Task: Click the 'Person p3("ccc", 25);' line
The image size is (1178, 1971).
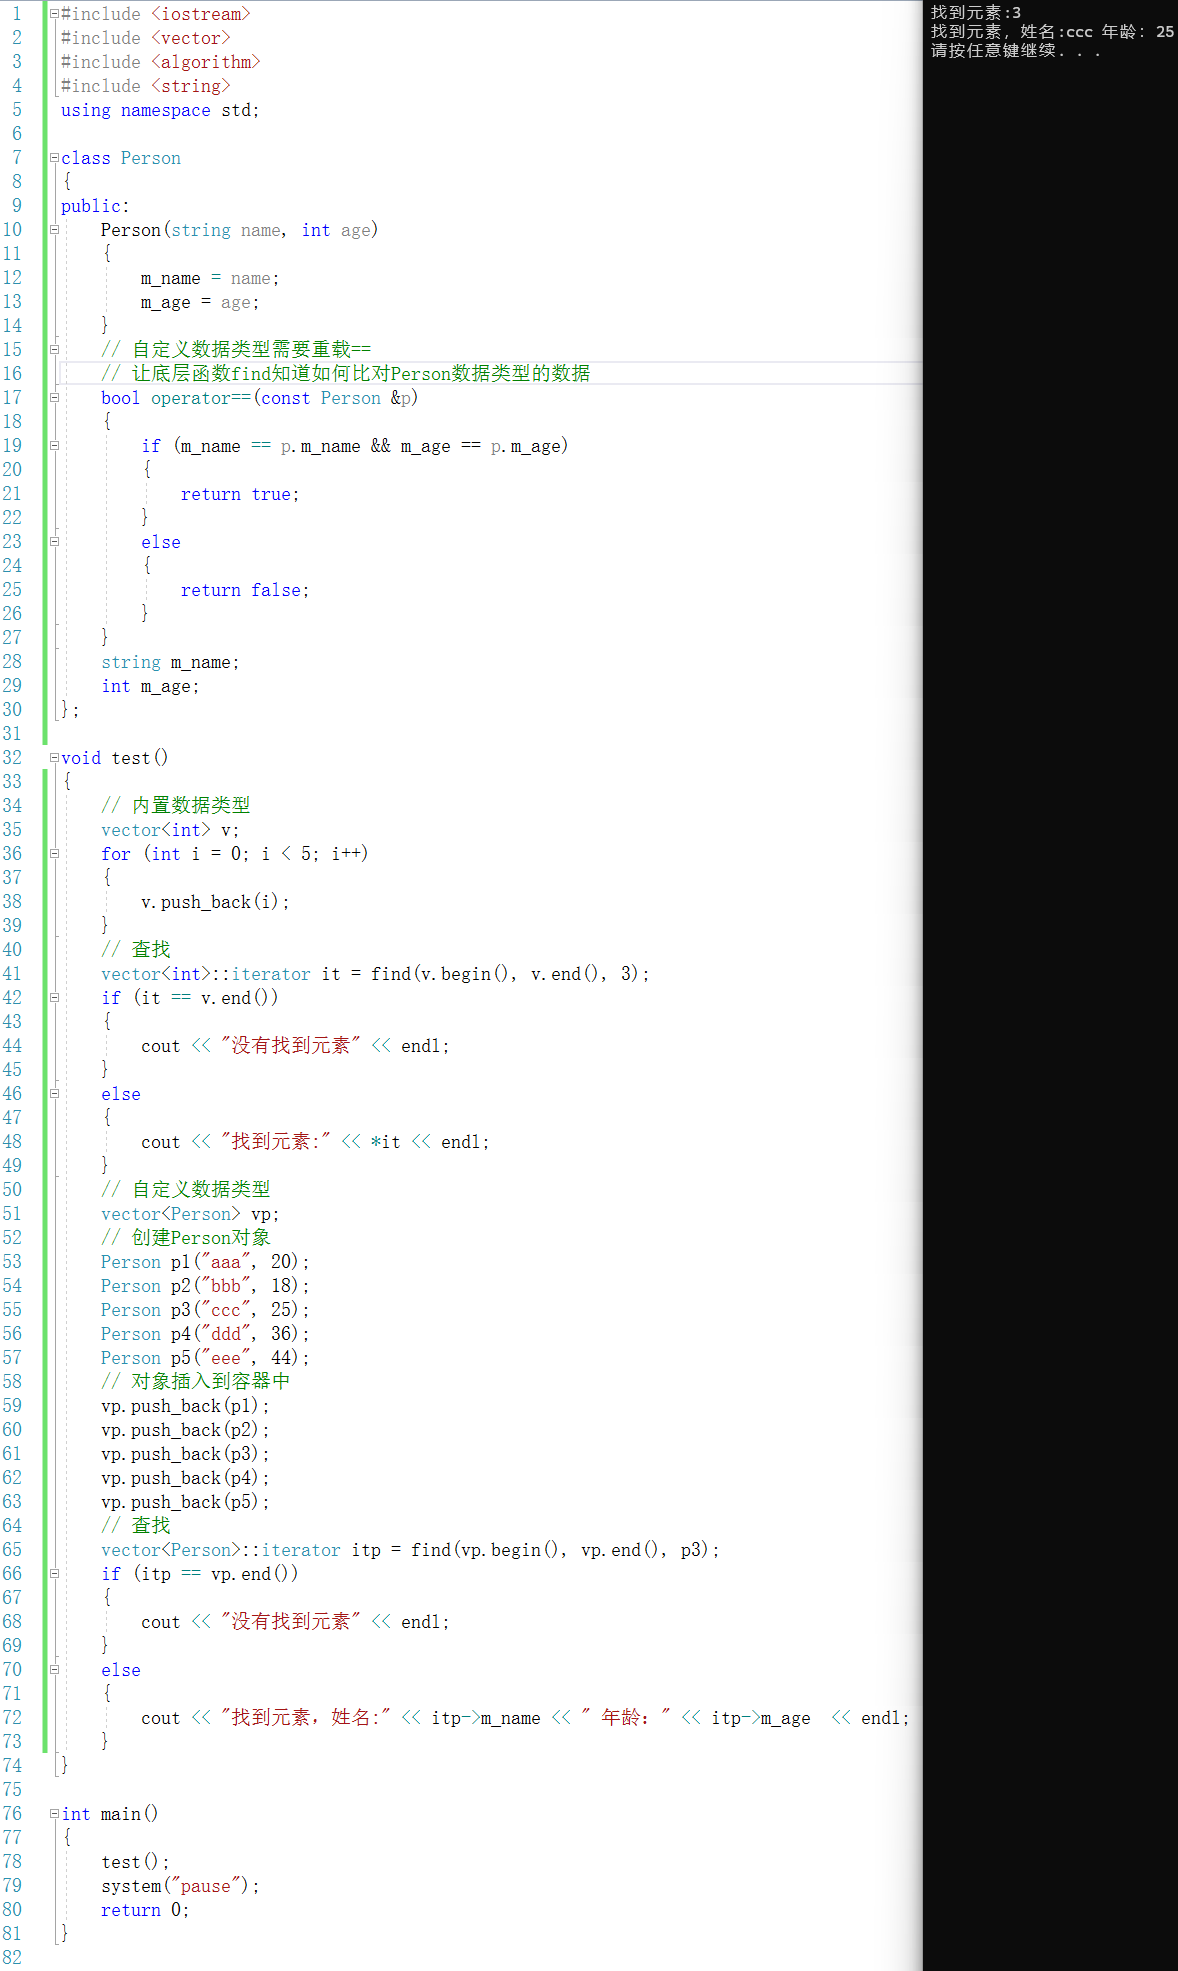Action: tap(205, 1310)
